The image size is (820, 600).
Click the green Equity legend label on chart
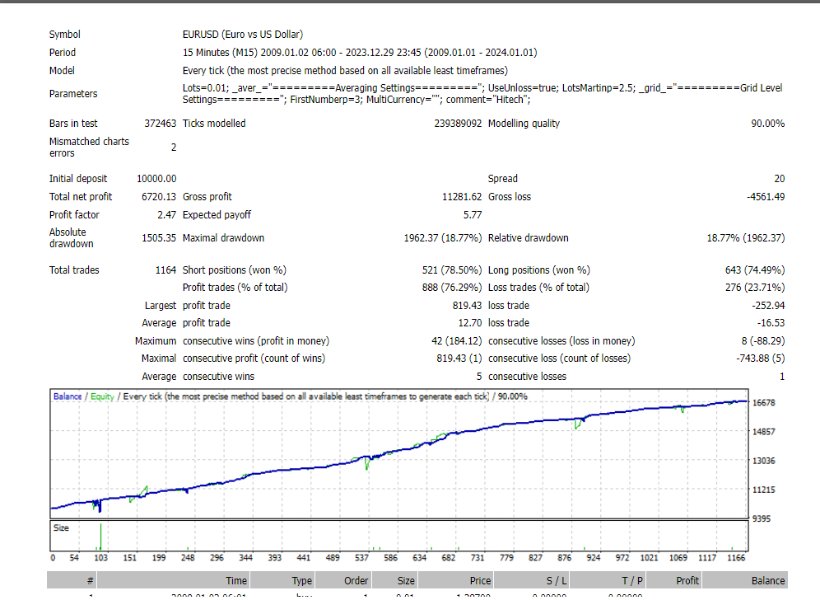pyautogui.click(x=102, y=397)
